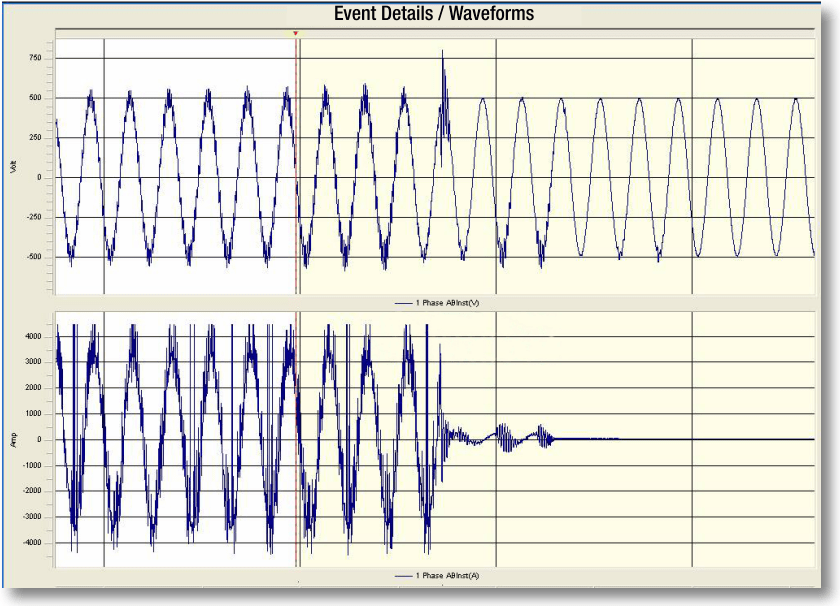Click the current legend blue line swatch

(403, 575)
